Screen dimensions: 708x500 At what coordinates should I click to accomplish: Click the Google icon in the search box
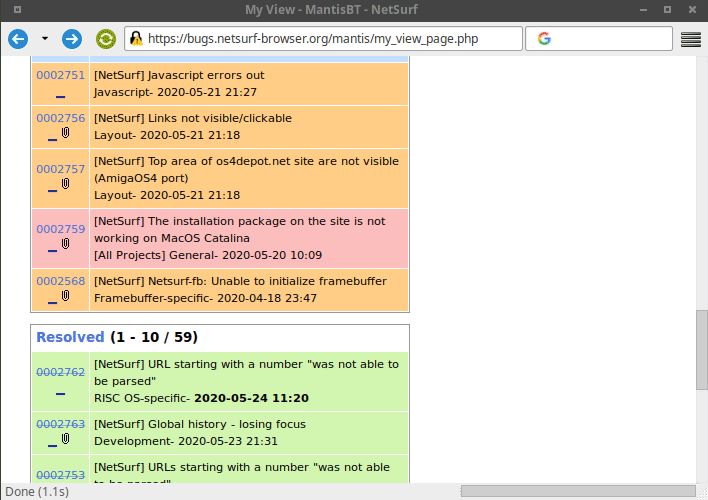[x=543, y=39]
